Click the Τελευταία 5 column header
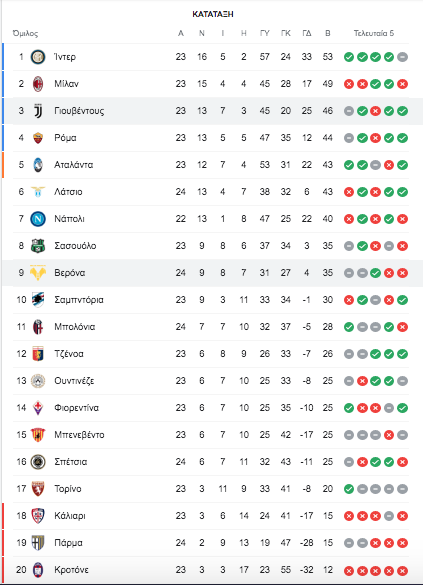423x585 pixels. click(x=374, y=34)
